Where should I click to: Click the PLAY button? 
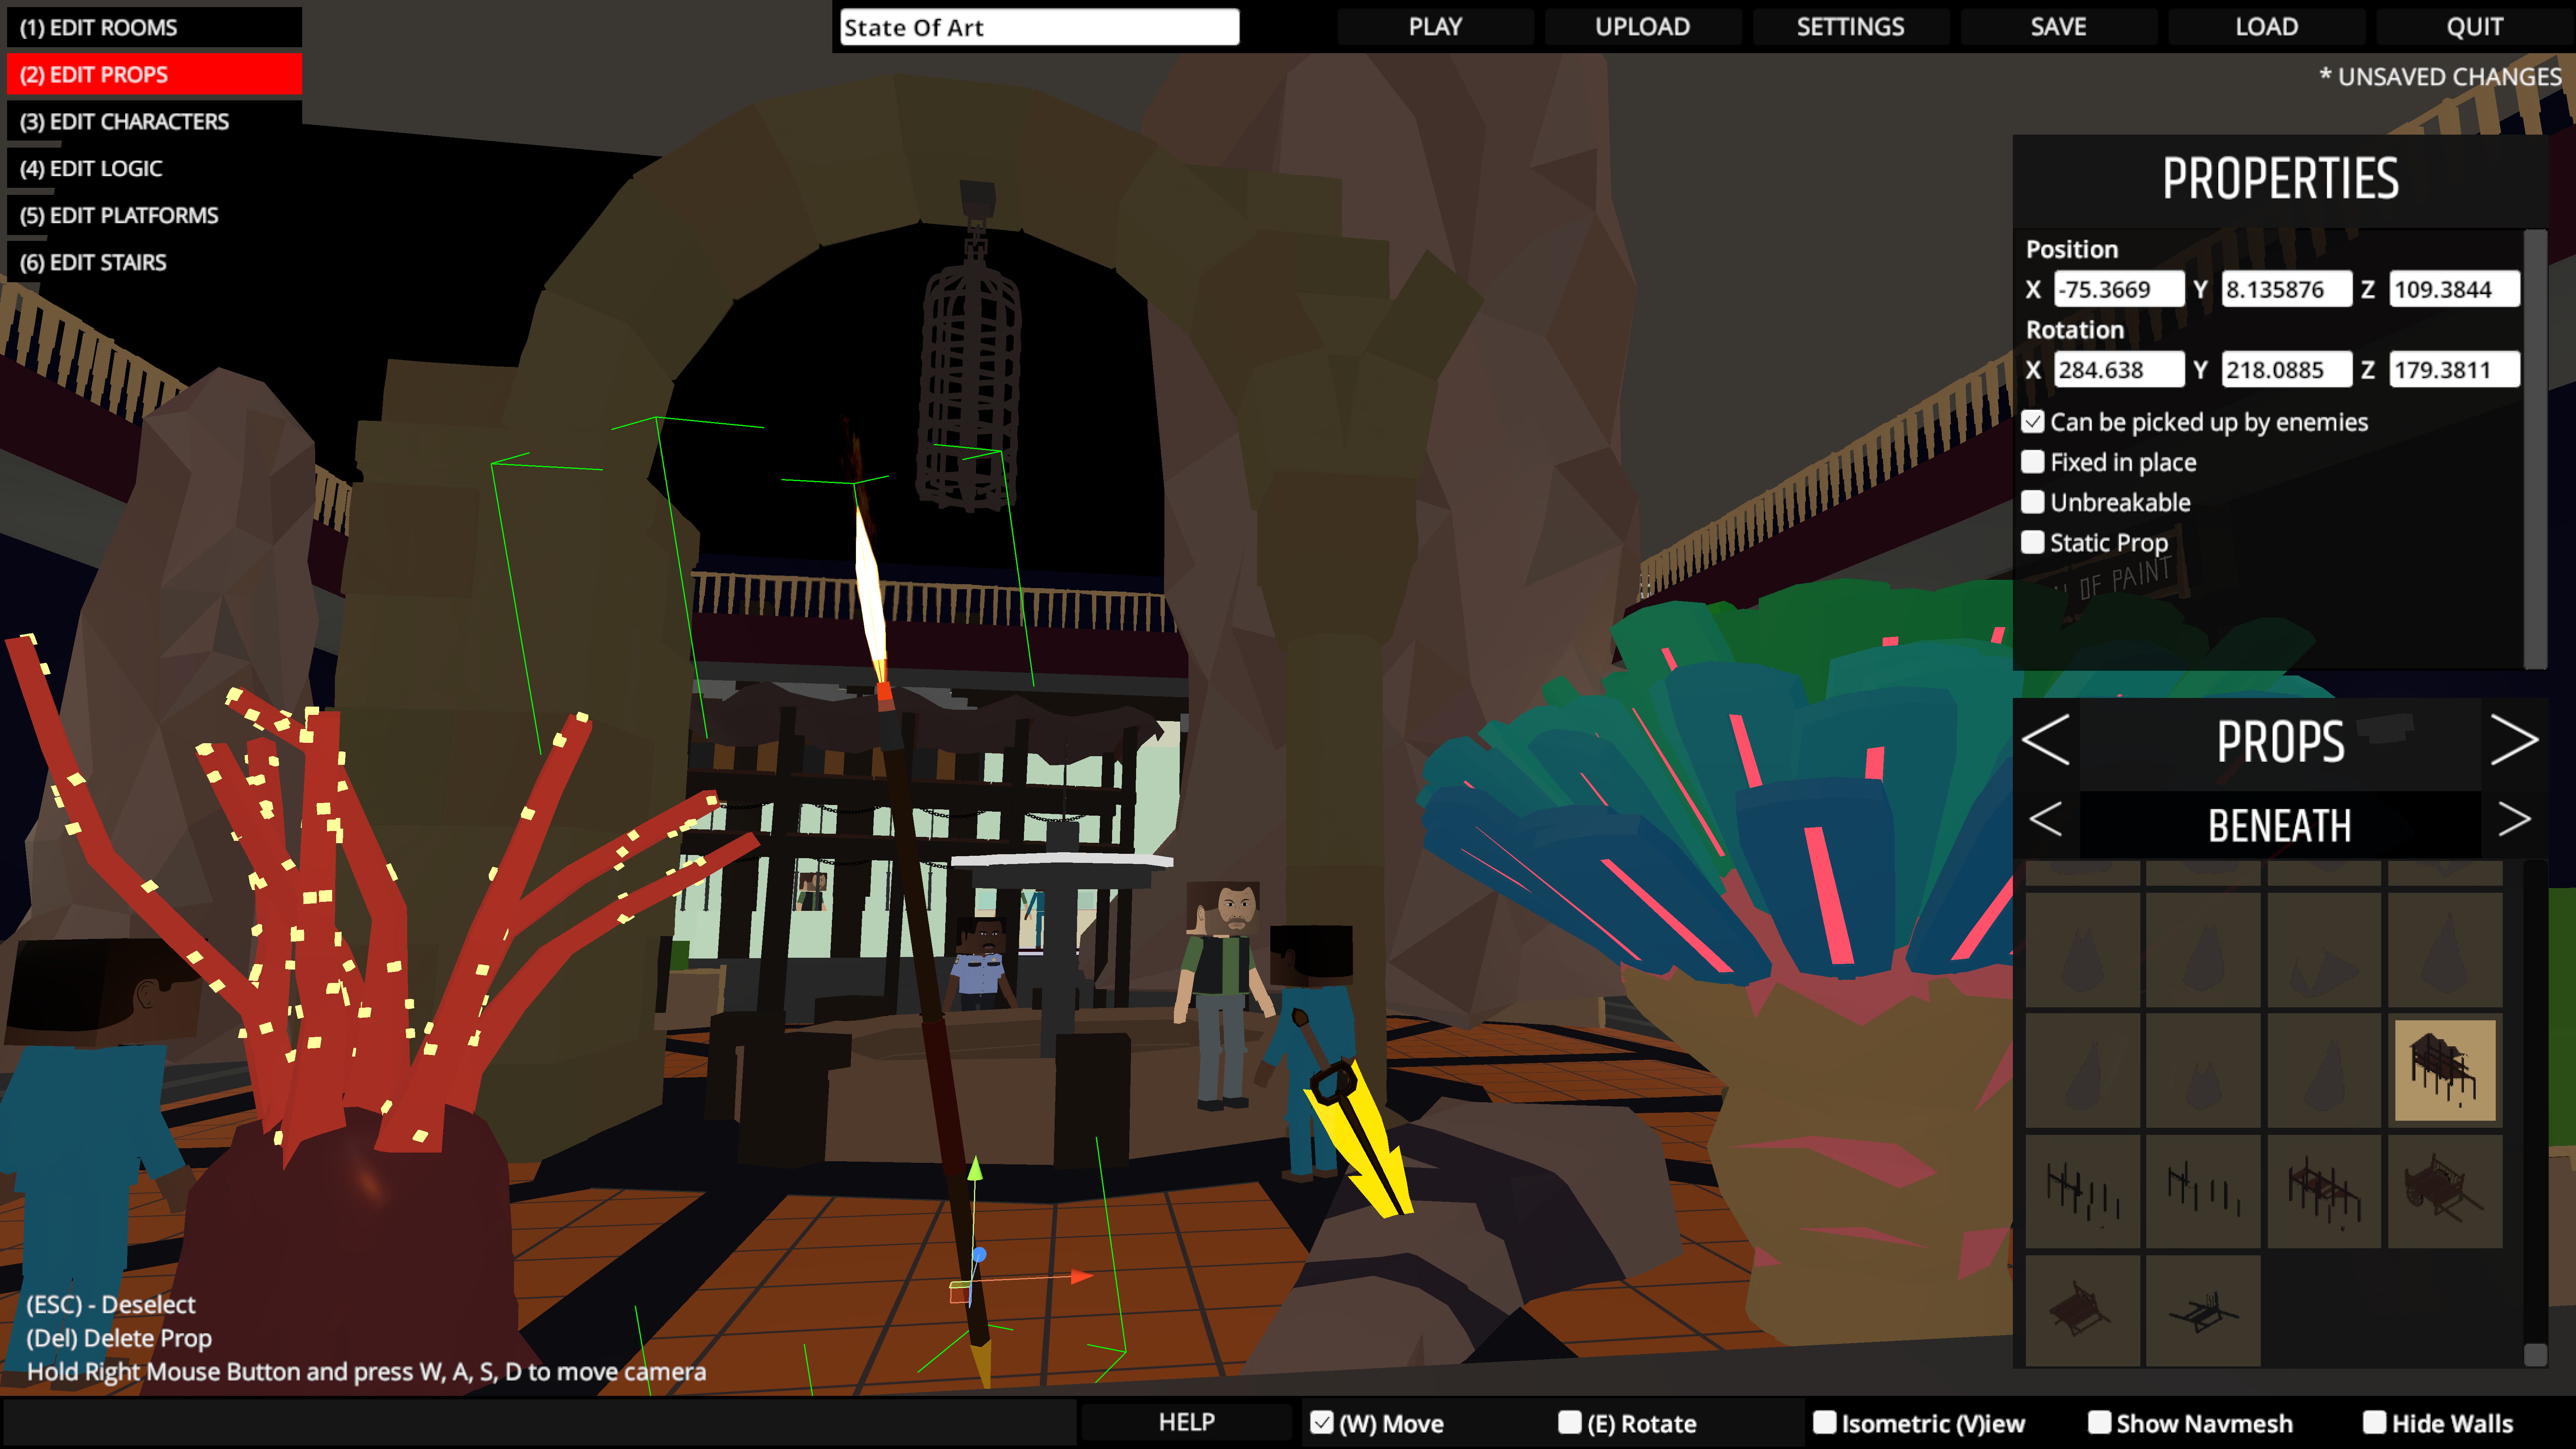point(1435,27)
